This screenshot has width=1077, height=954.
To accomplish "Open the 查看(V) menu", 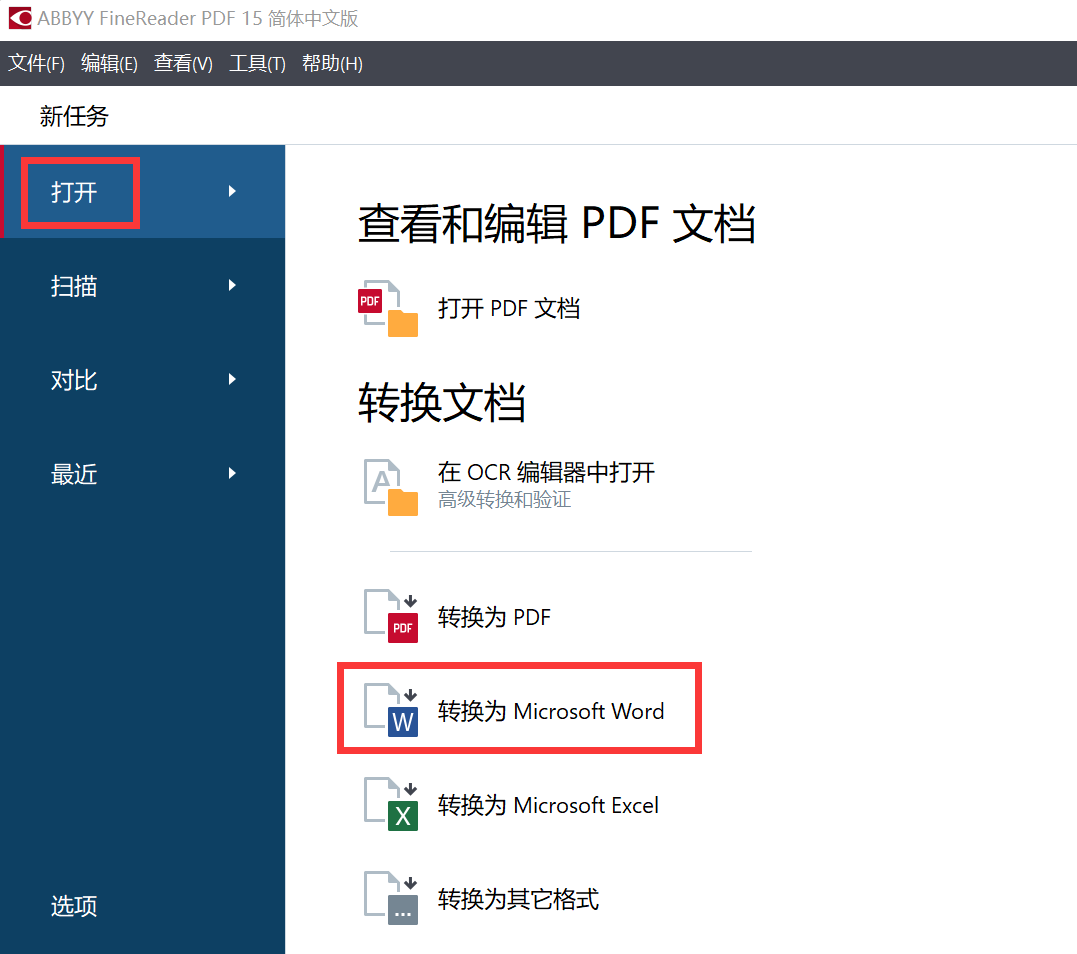I will pyautogui.click(x=183, y=63).
